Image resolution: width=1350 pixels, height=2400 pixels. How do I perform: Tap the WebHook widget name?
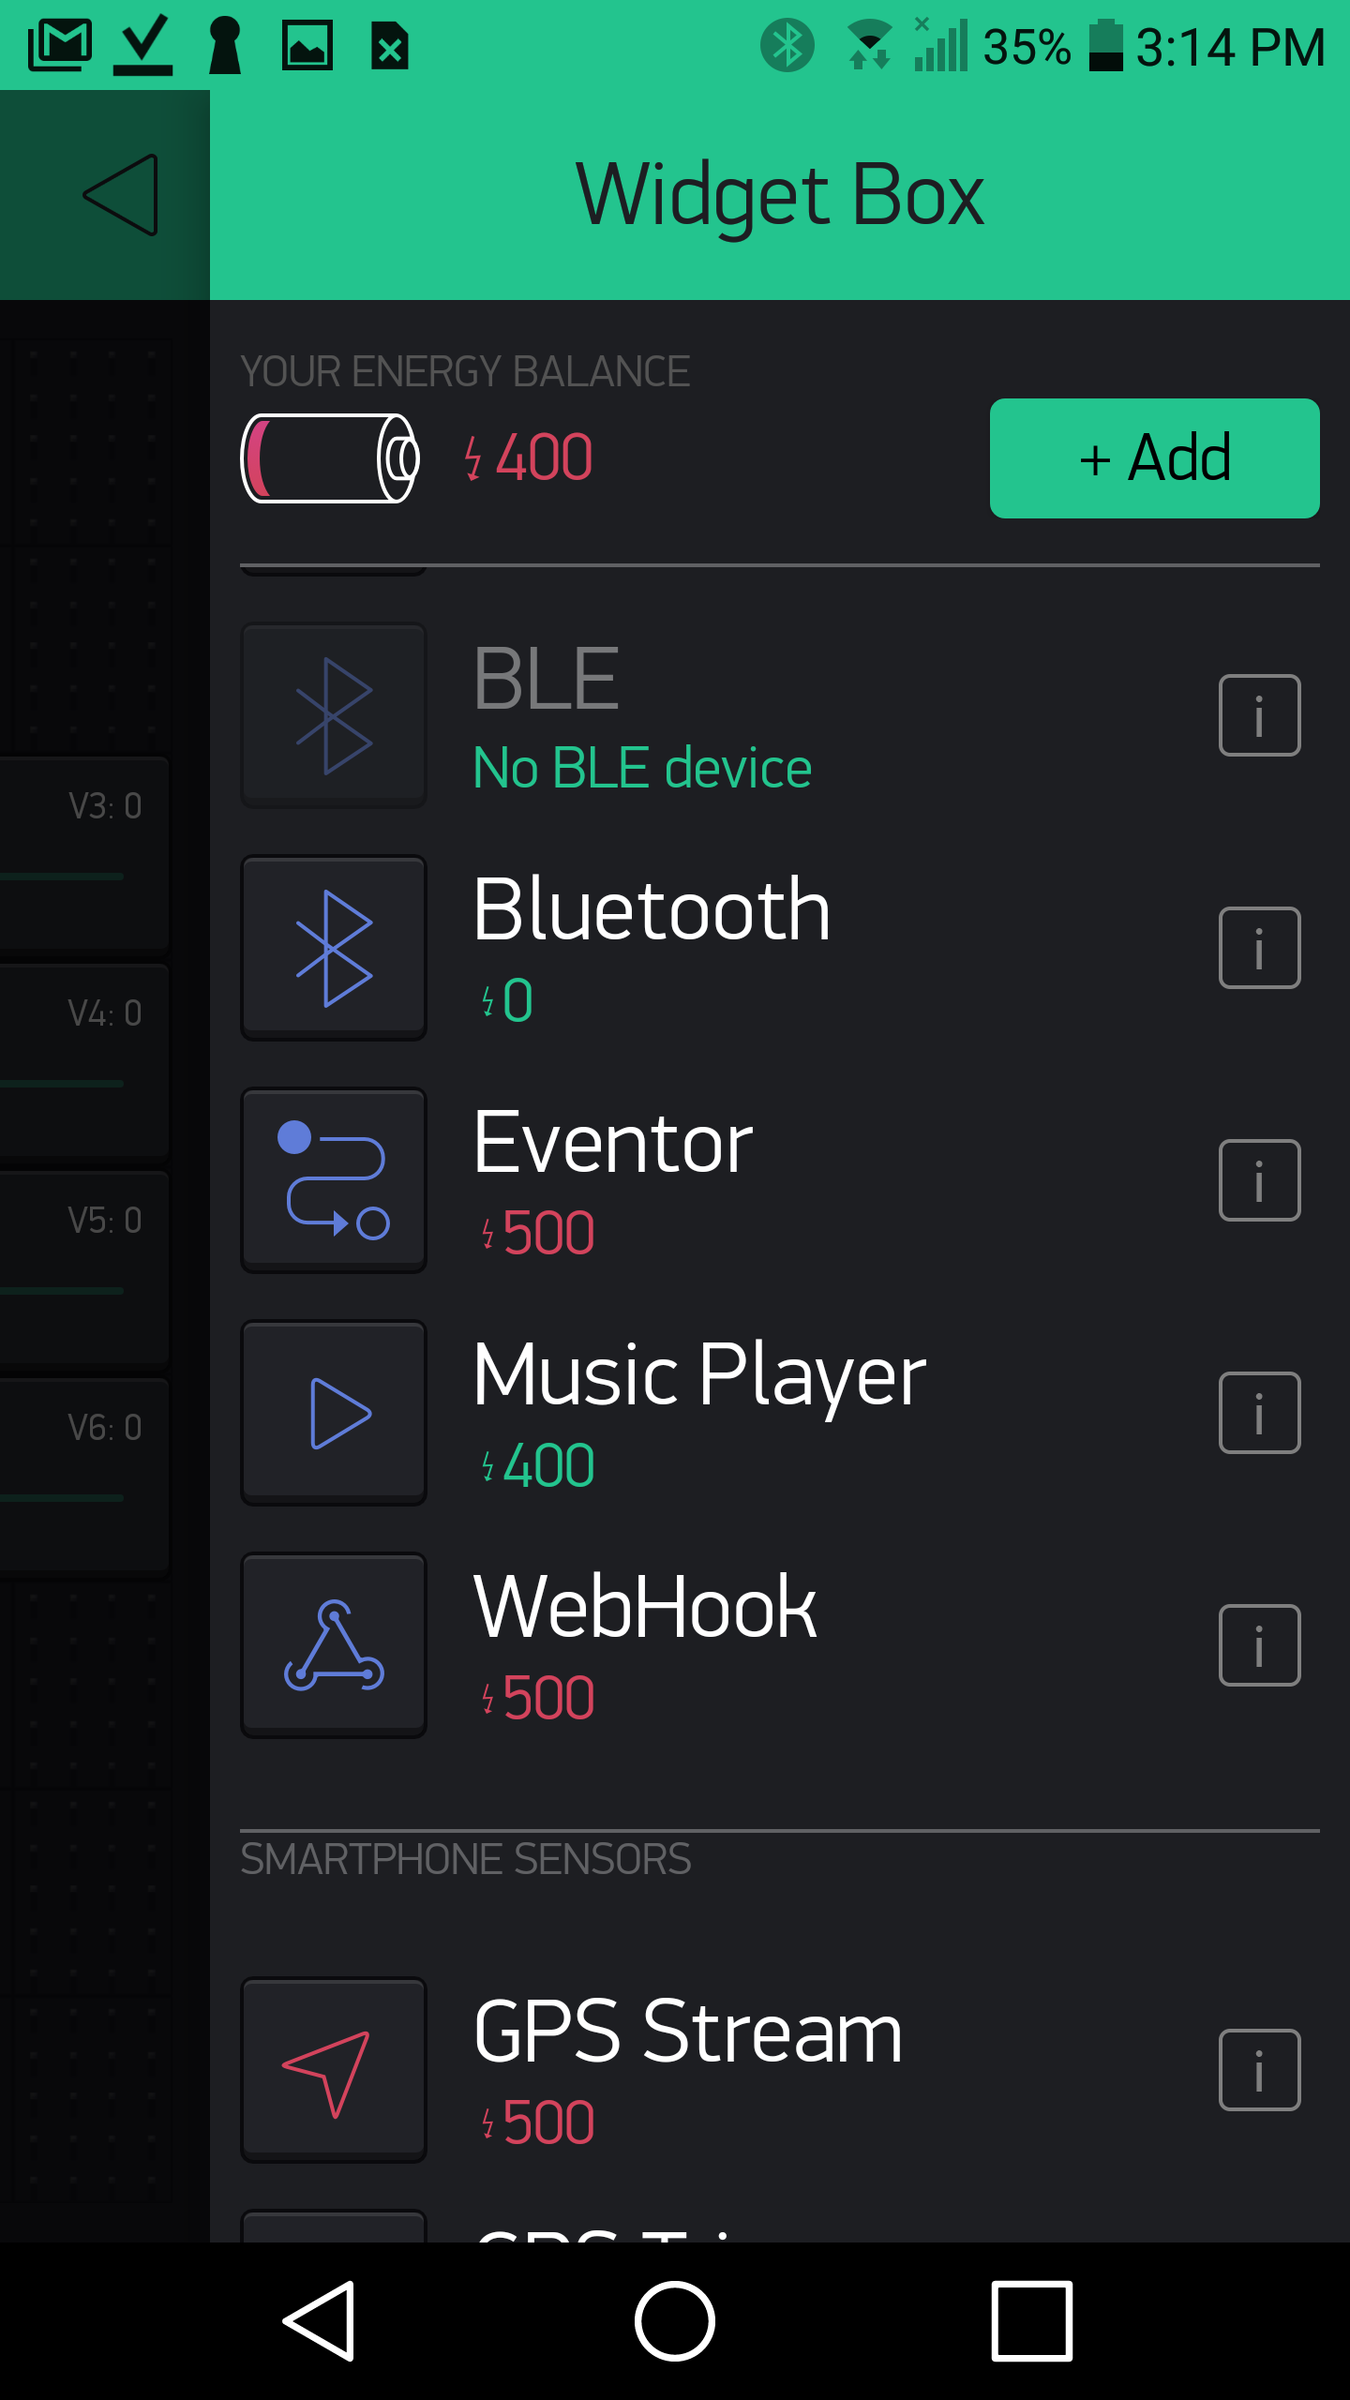(644, 1608)
